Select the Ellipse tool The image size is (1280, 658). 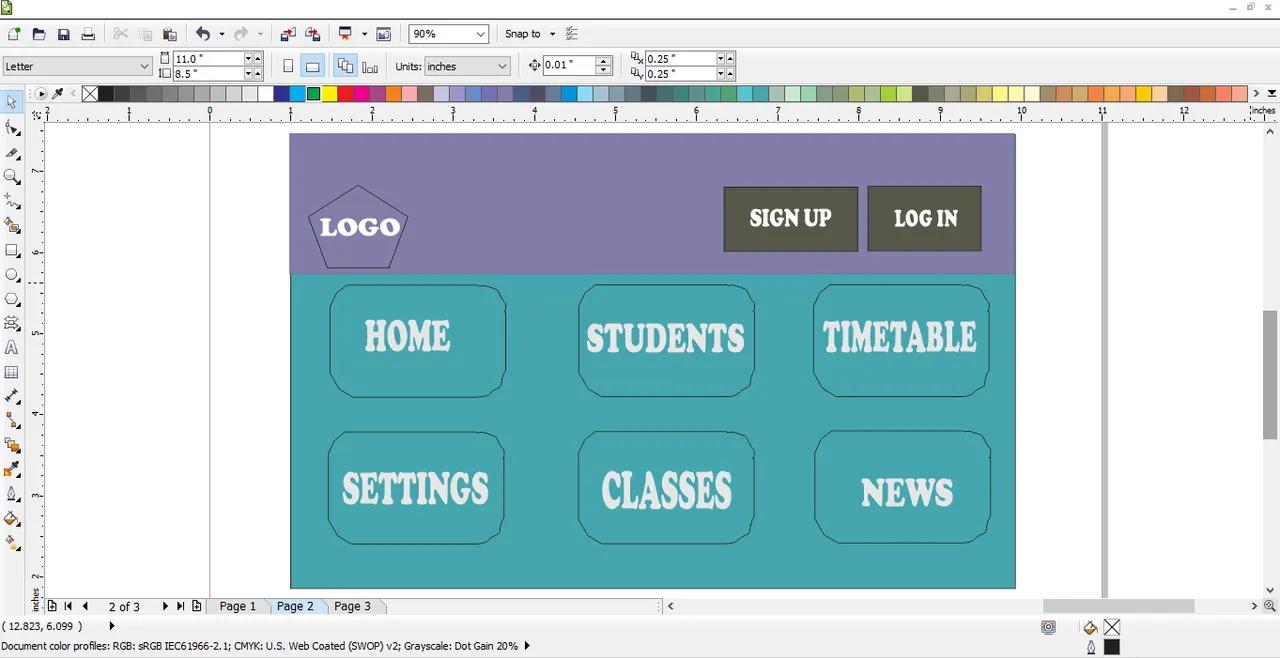[x=12, y=275]
